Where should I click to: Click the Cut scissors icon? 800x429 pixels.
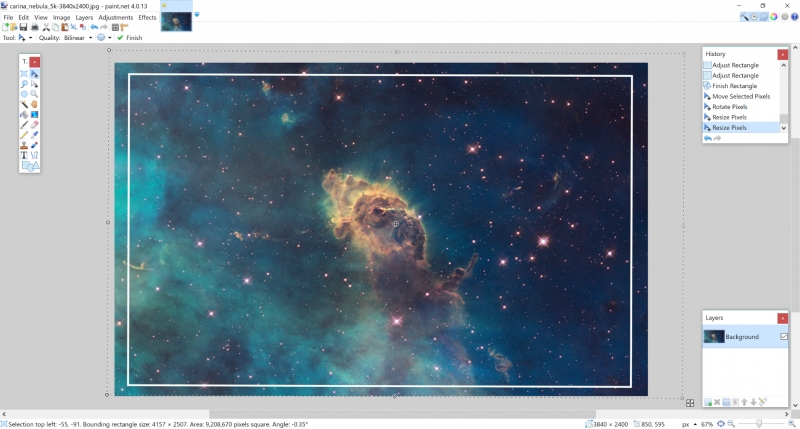pyautogui.click(x=46, y=27)
